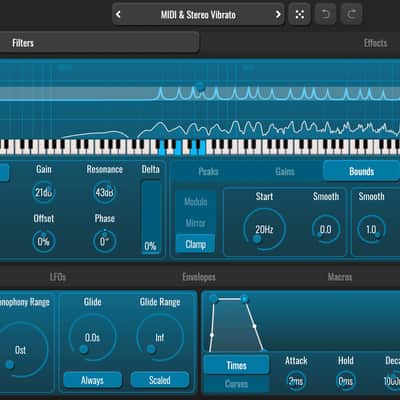Go to the previous preset with left arrow
This screenshot has width=400, height=400.
click(118, 14)
